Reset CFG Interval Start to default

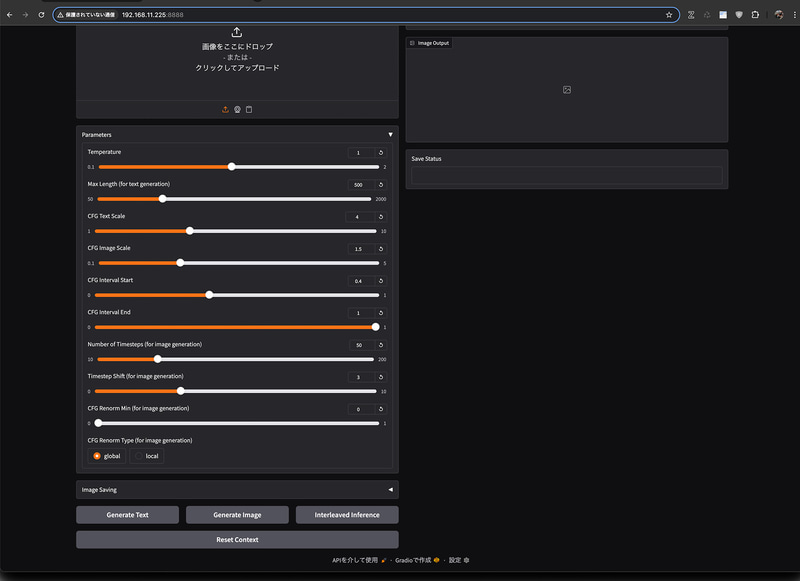(x=381, y=281)
